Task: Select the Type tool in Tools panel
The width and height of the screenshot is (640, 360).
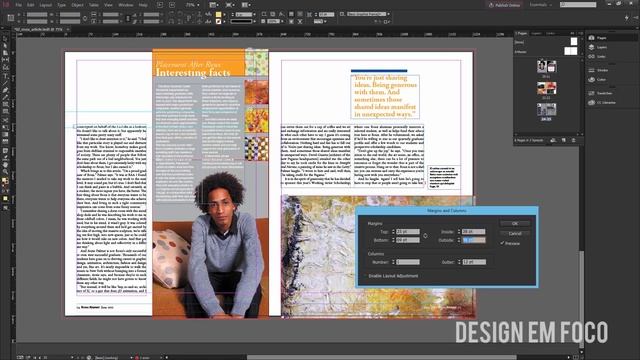Action: [x=5, y=76]
